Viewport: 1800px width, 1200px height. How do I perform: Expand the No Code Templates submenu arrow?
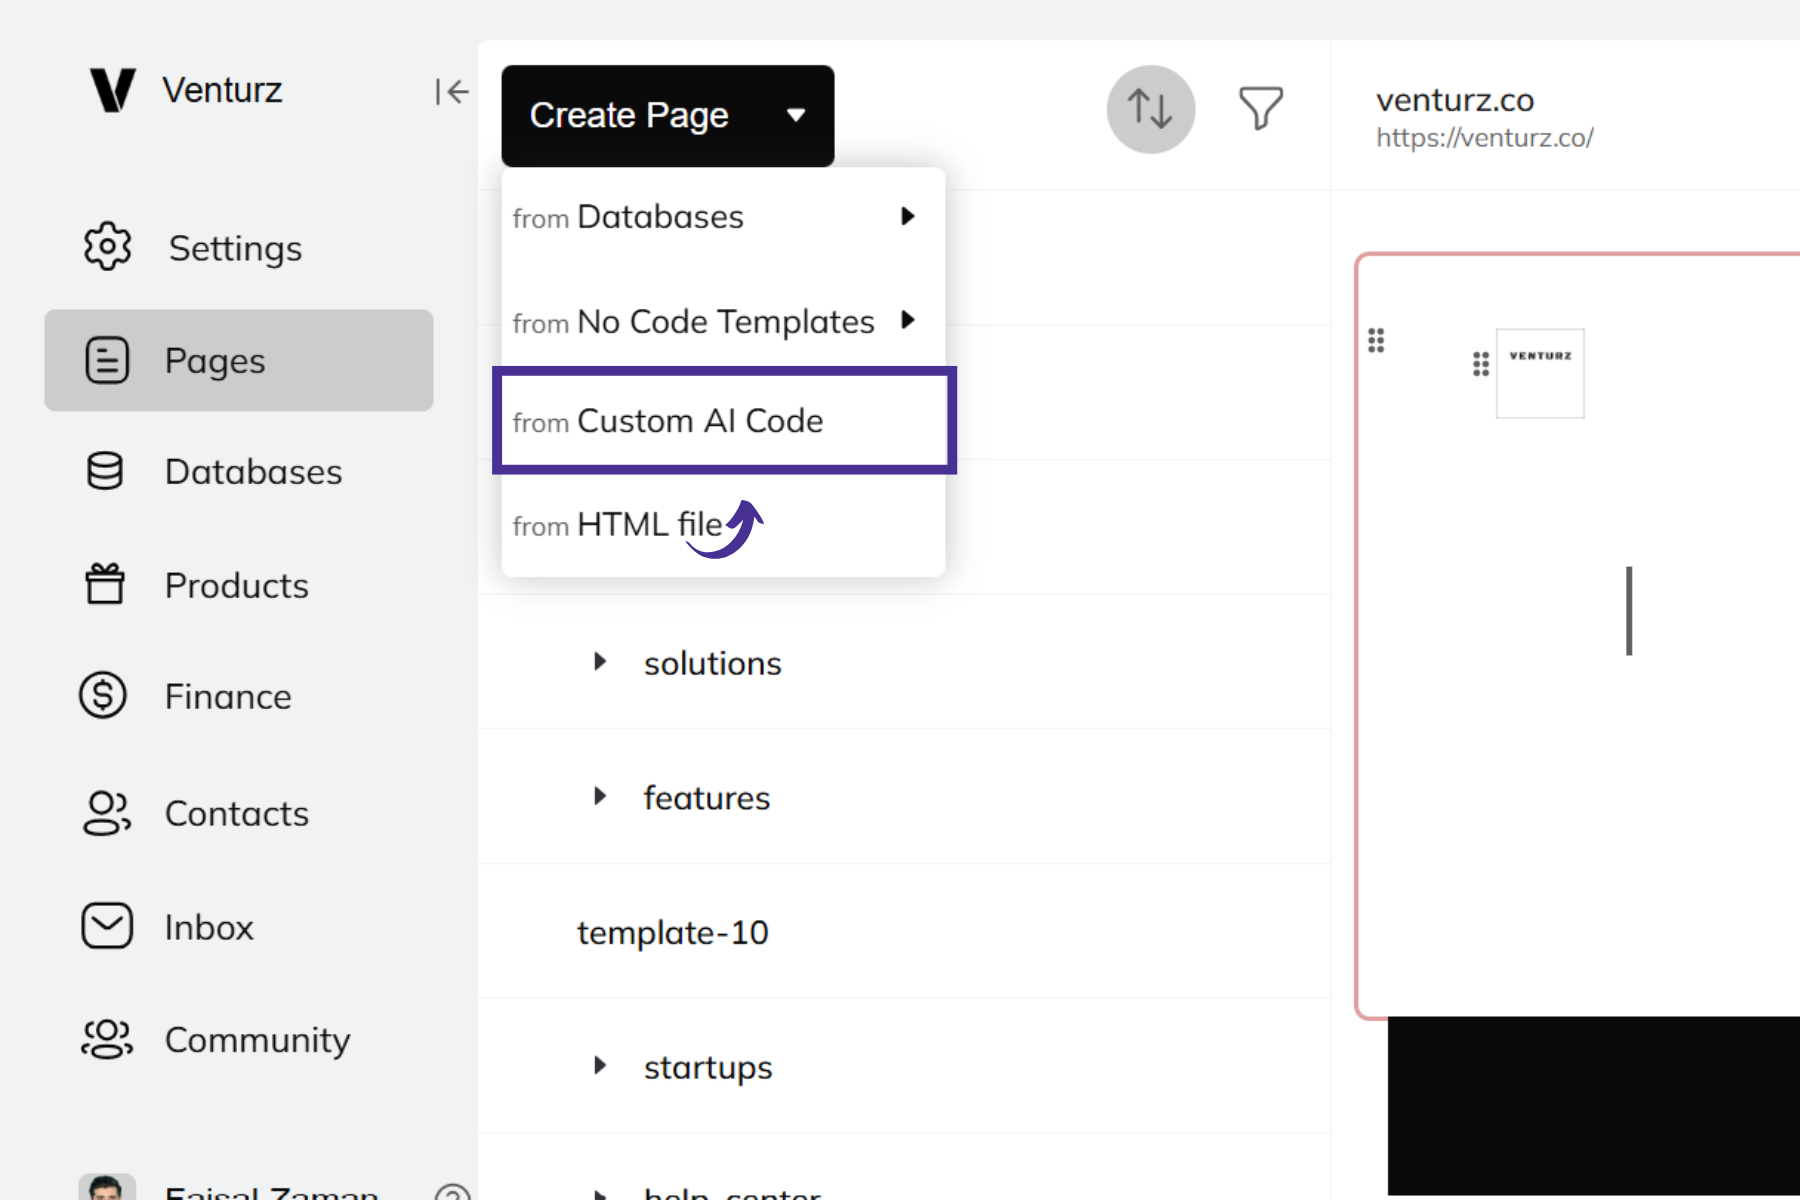click(907, 320)
